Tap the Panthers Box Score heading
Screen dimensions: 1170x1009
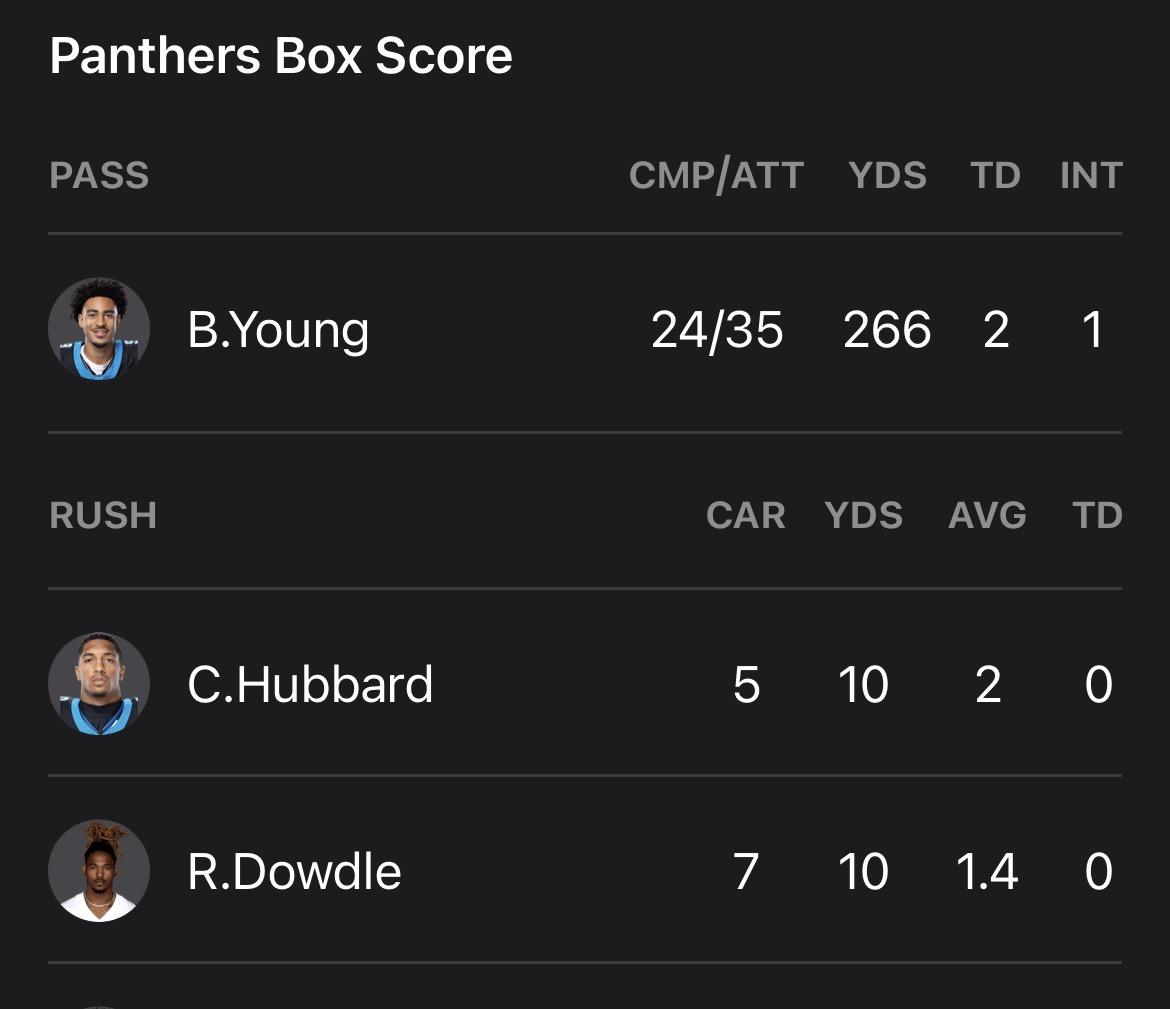pos(281,56)
